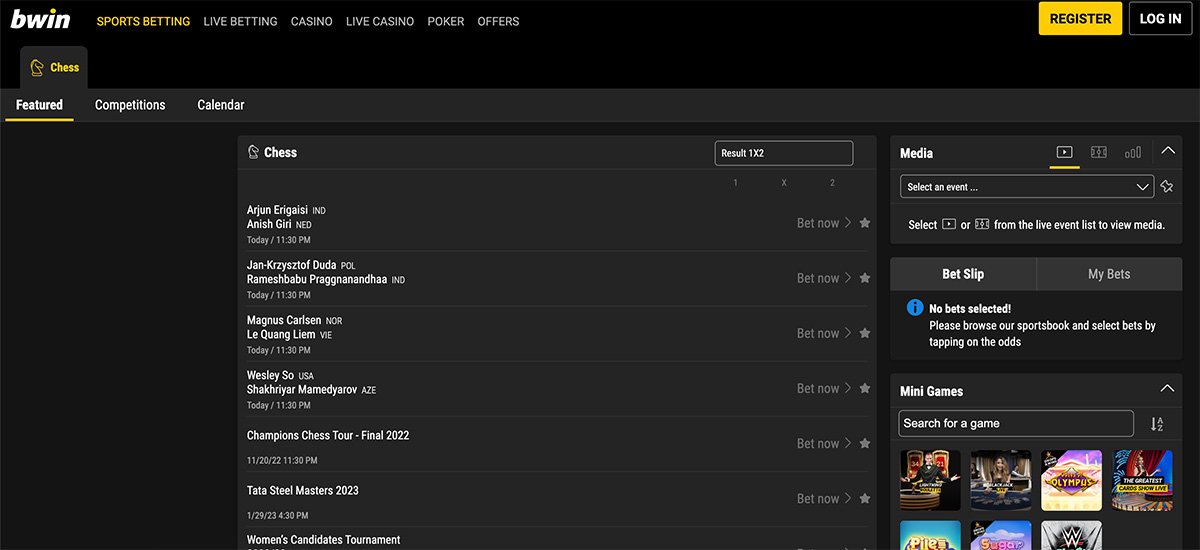The image size is (1200, 550).
Task: Favorite the Carlsen vs Le Quang Liem match
Action: coord(865,333)
